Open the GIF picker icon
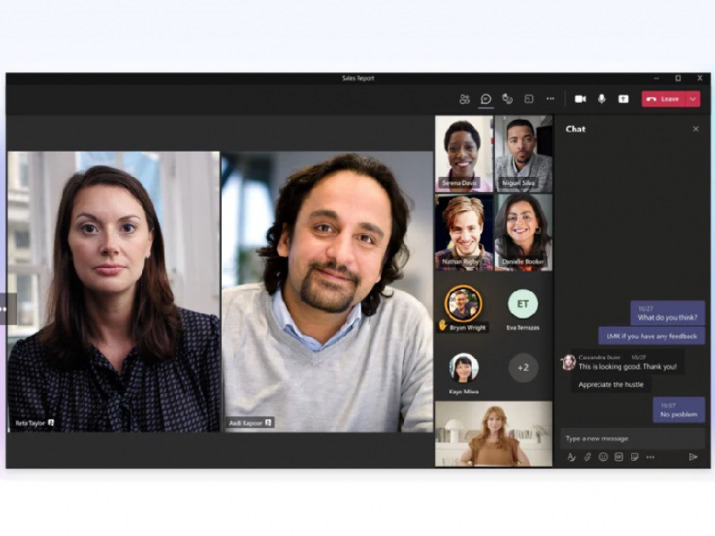The height and width of the screenshot is (536, 715). click(x=619, y=457)
